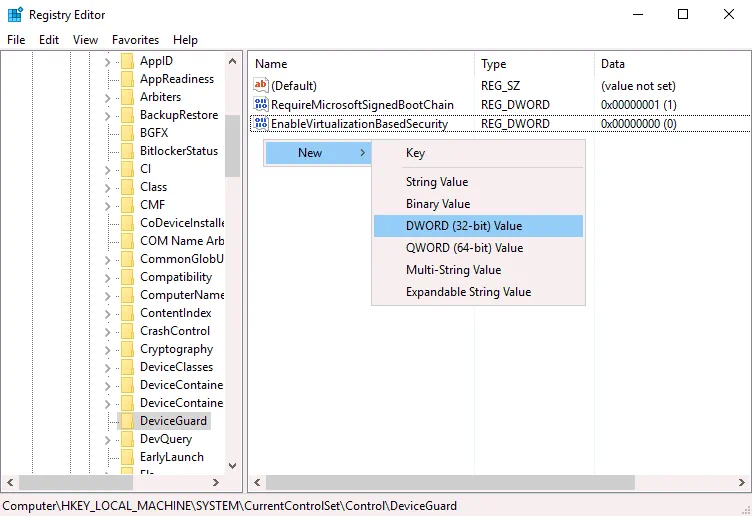The width and height of the screenshot is (752, 516).
Task: Expand the DevQuery tree node
Action: [x=107, y=439]
